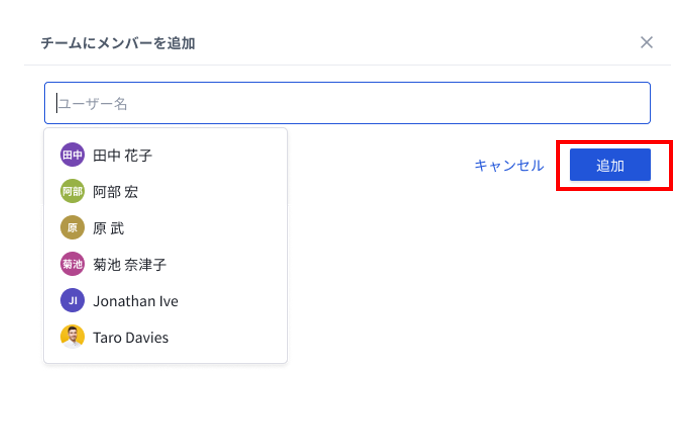This screenshot has width=700, height=439.
Task: Select the Taro Davies name
Action: 131,338
